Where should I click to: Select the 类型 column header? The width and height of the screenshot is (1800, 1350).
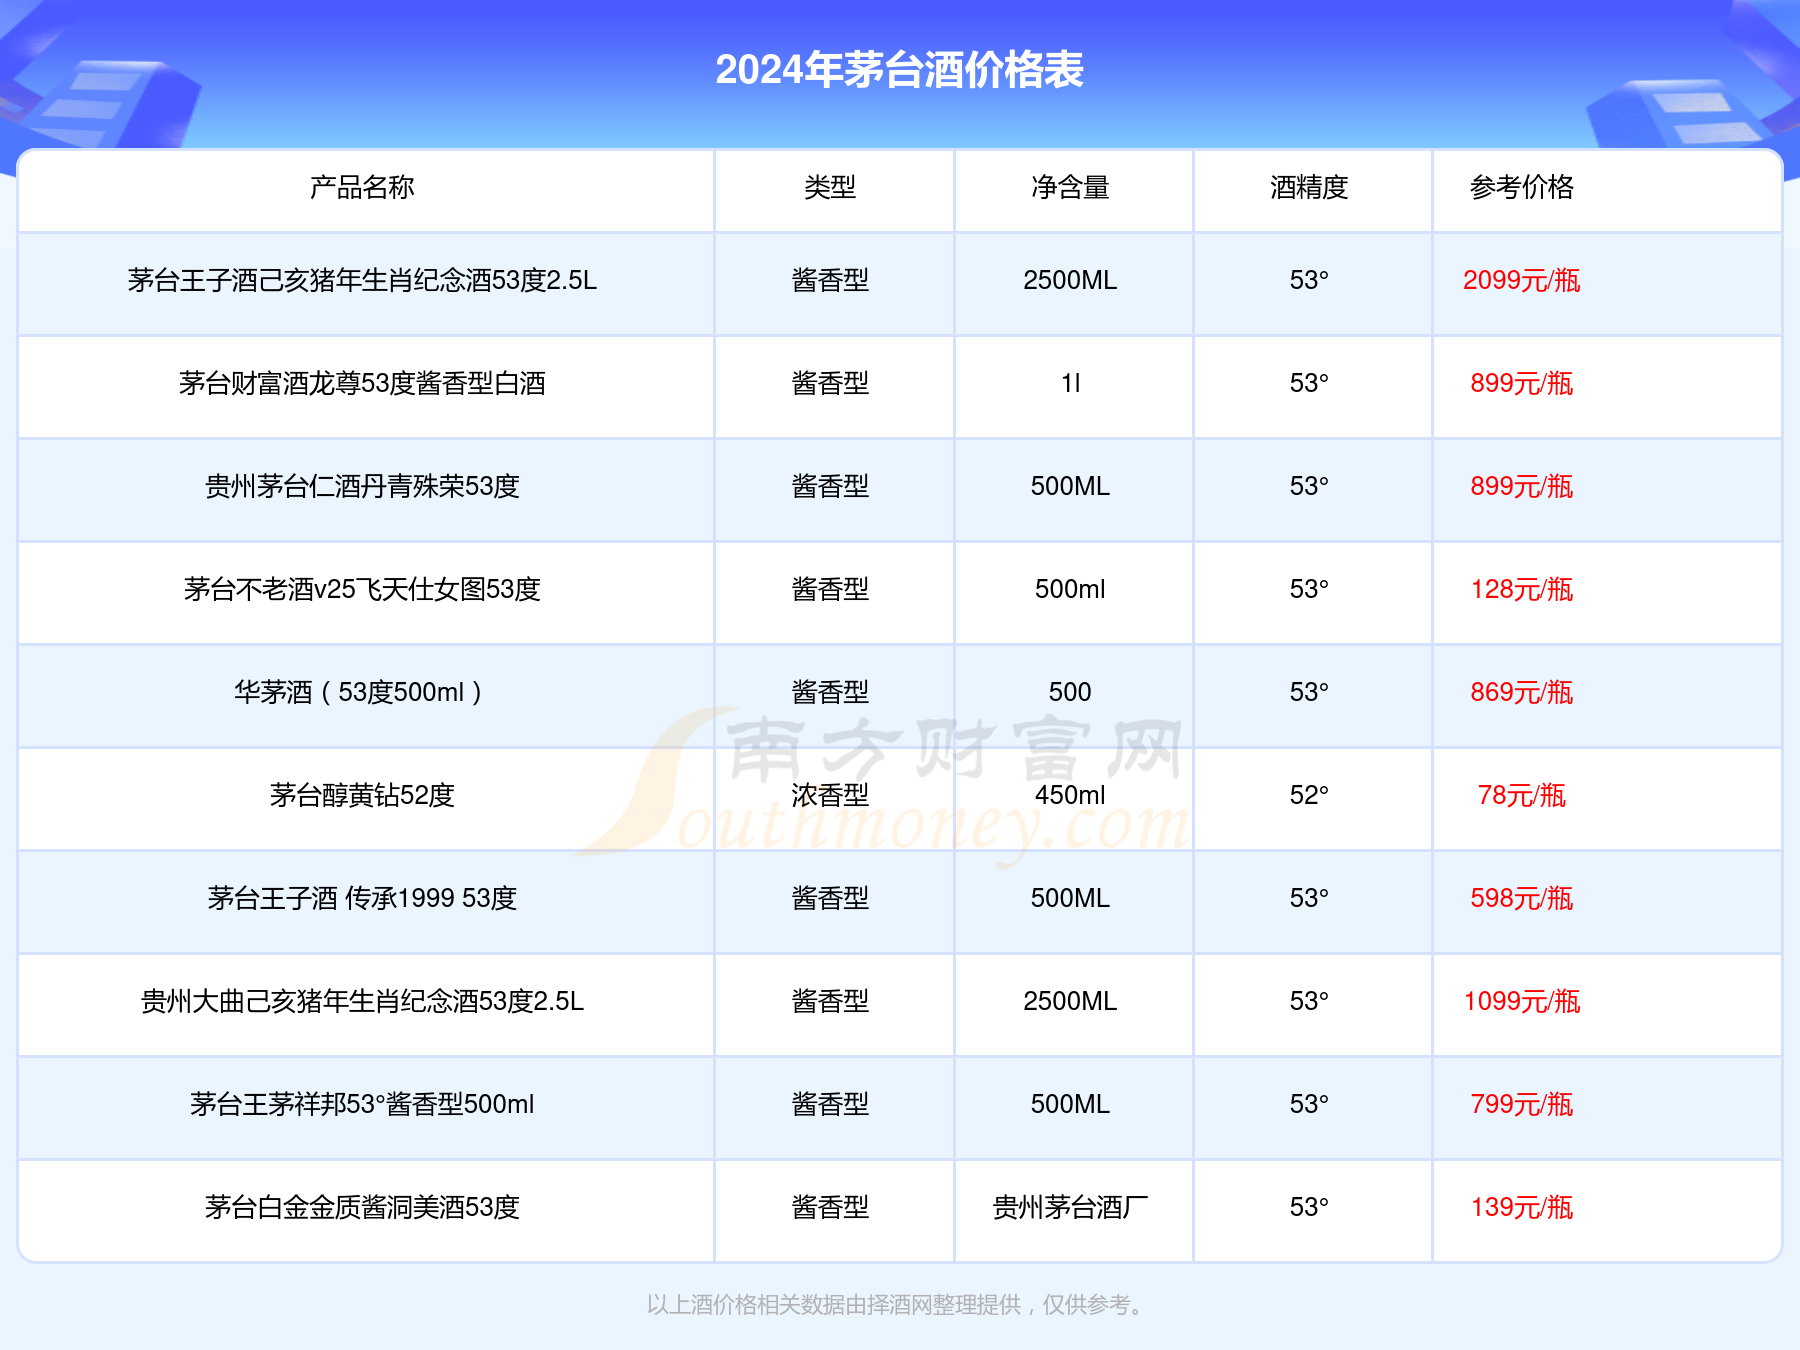pyautogui.click(x=830, y=187)
